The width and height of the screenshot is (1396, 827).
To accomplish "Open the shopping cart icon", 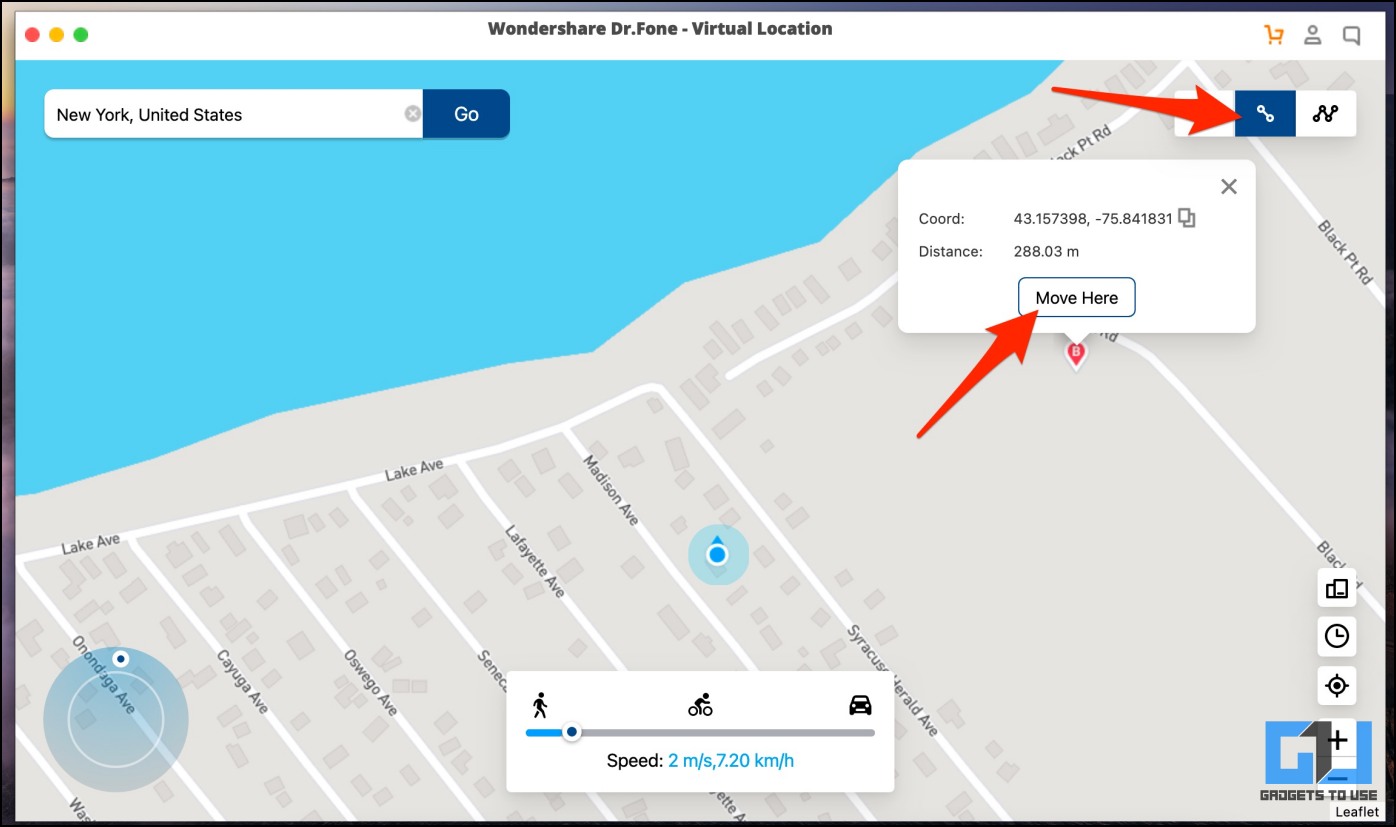I will click(1274, 36).
